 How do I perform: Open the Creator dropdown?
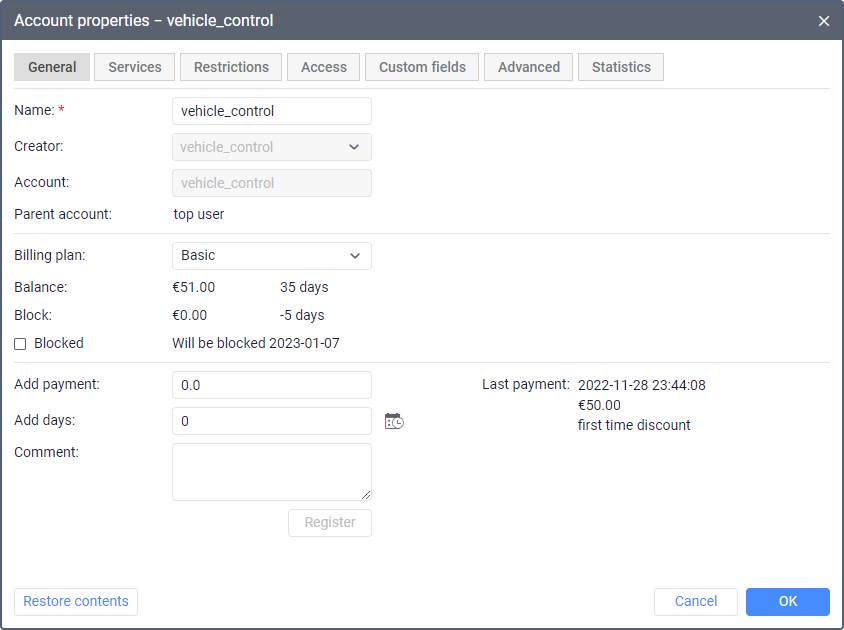[272, 147]
